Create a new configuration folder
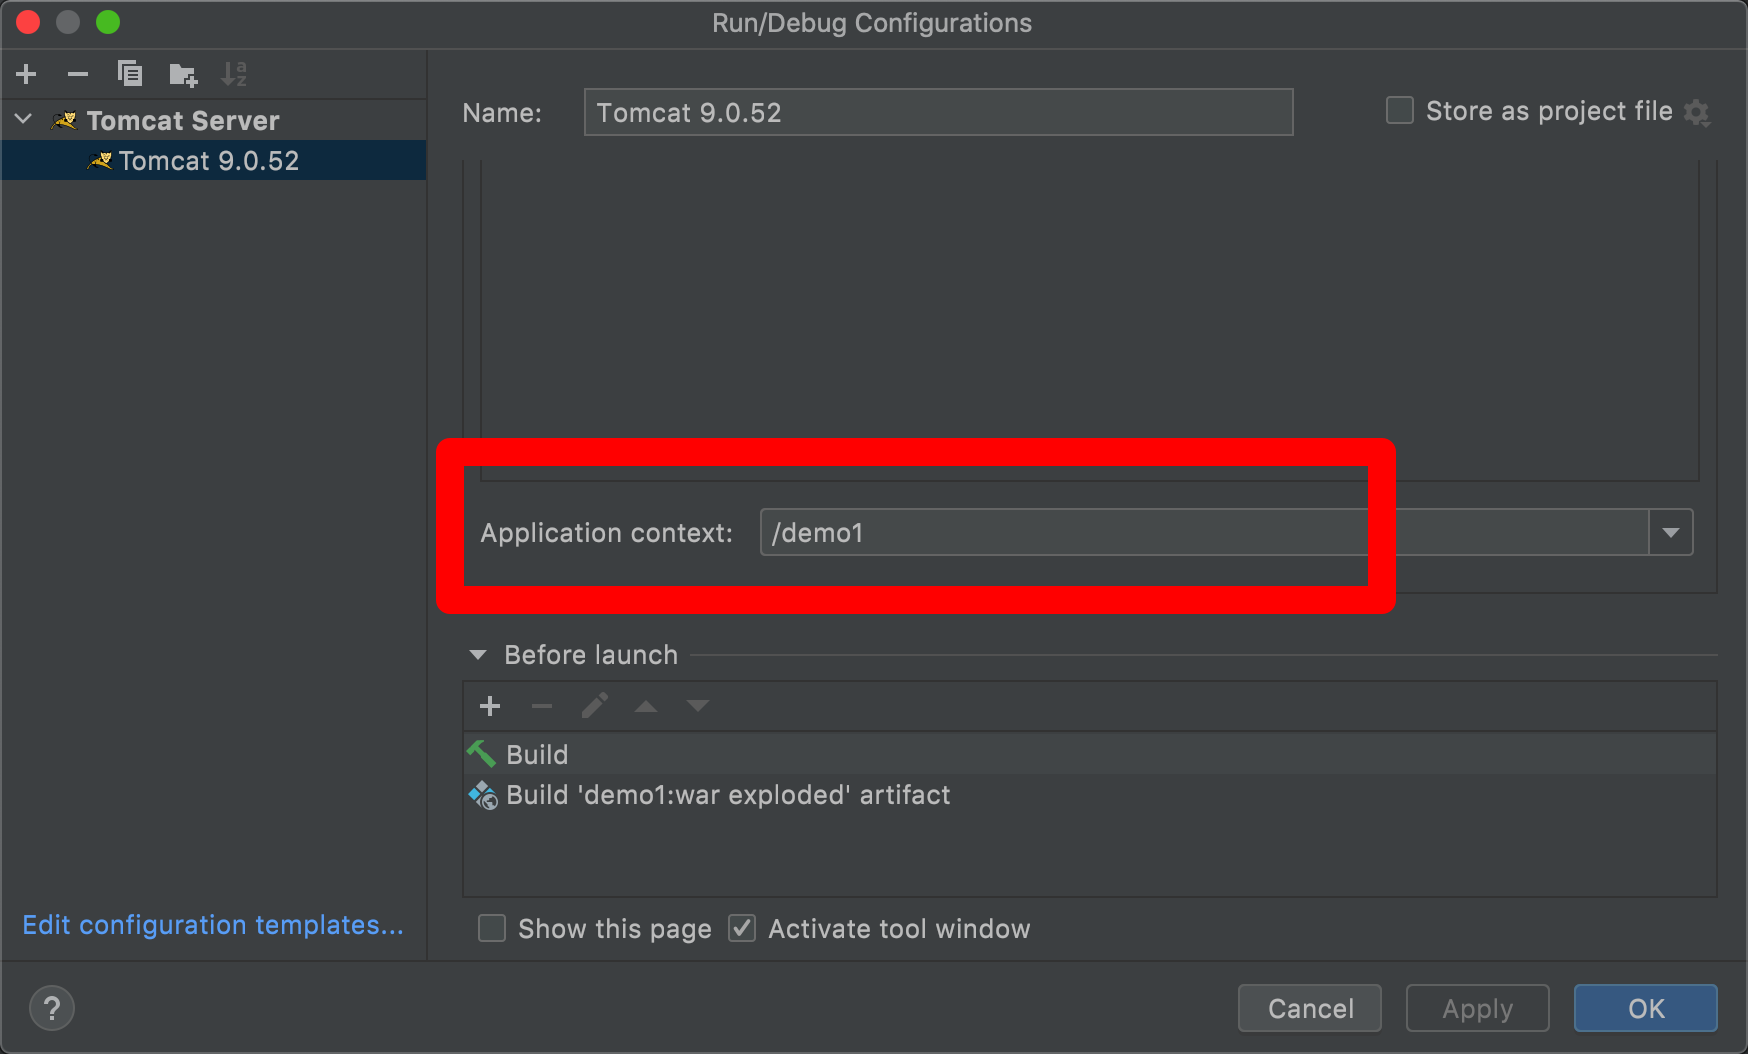This screenshot has height=1054, width=1748. 183,74
